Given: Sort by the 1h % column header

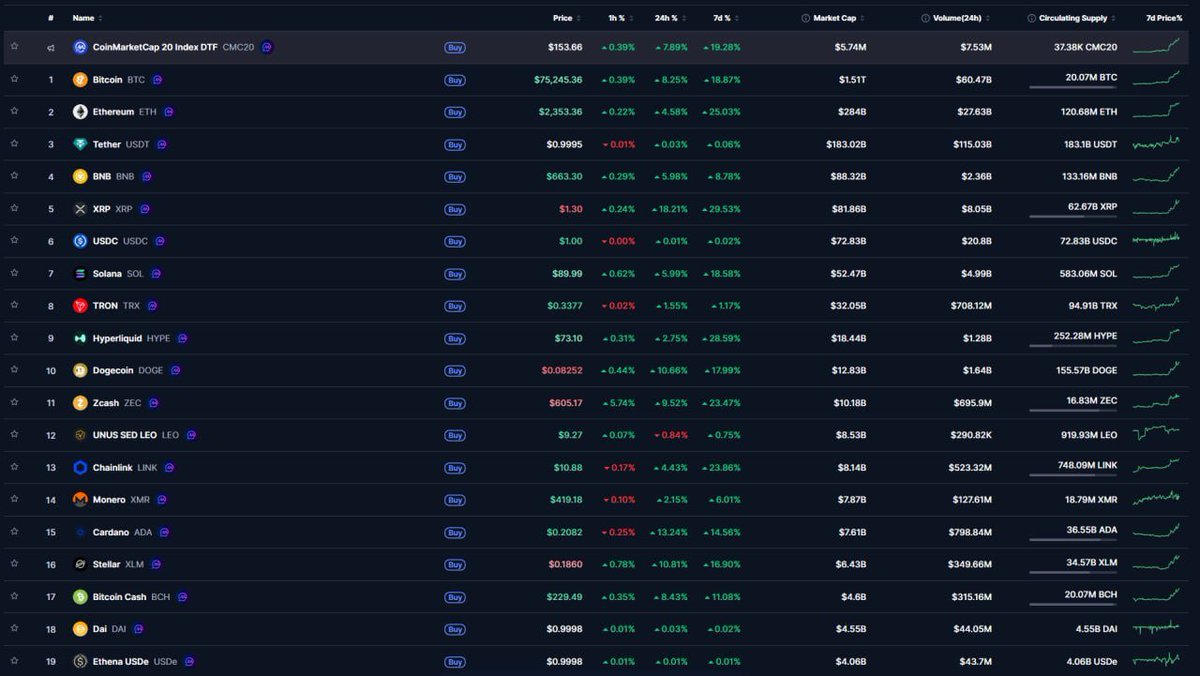Looking at the screenshot, I should click(619, 18).
